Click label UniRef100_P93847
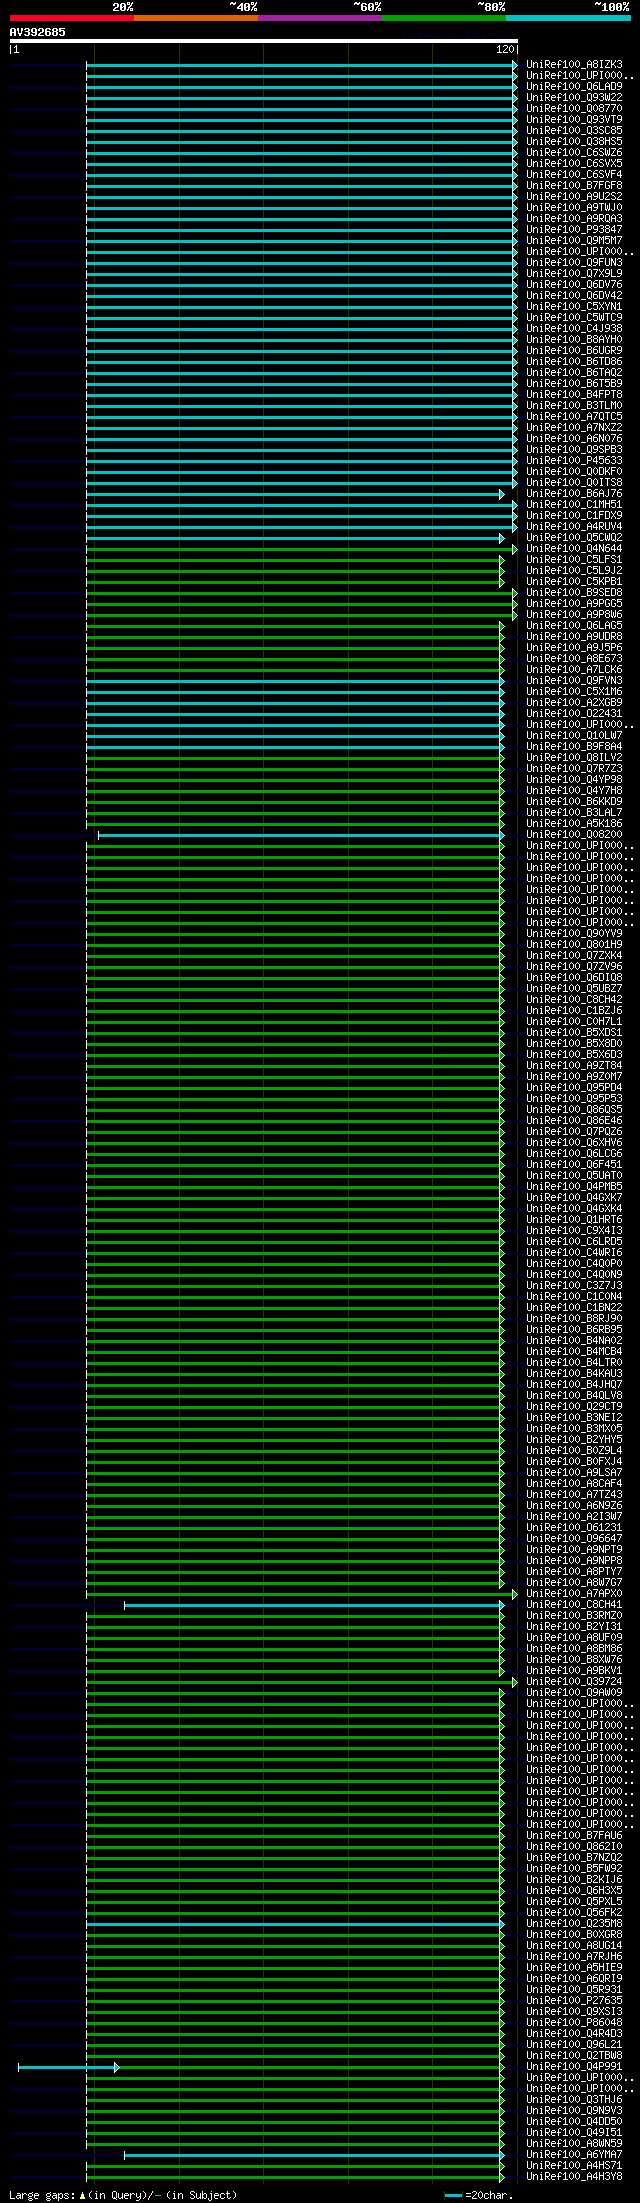 tap(574, 230)
